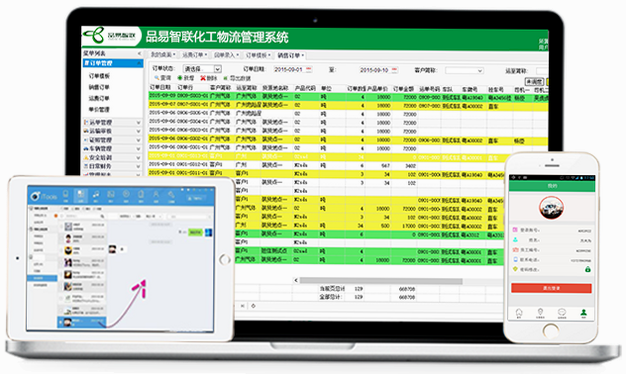Open calendar icon beside 2015-09-01 date
This screenshot has height=374, width=626.
pyautogui.click(x=309, y=69)
